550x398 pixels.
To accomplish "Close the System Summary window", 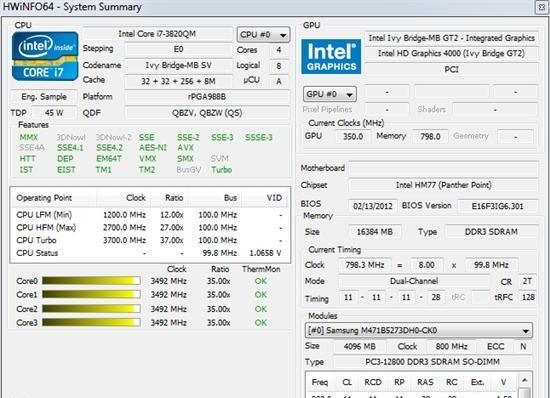I will [542, 7].
